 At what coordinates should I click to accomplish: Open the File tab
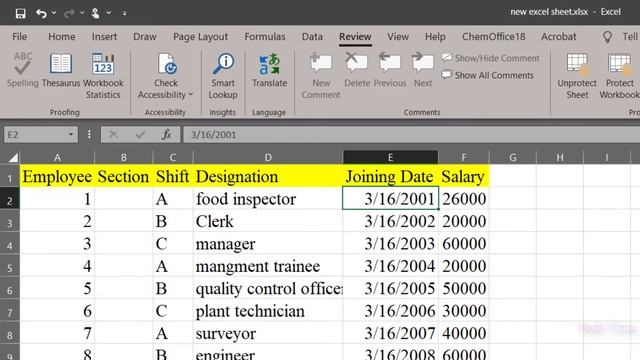(x=20, y=37)
